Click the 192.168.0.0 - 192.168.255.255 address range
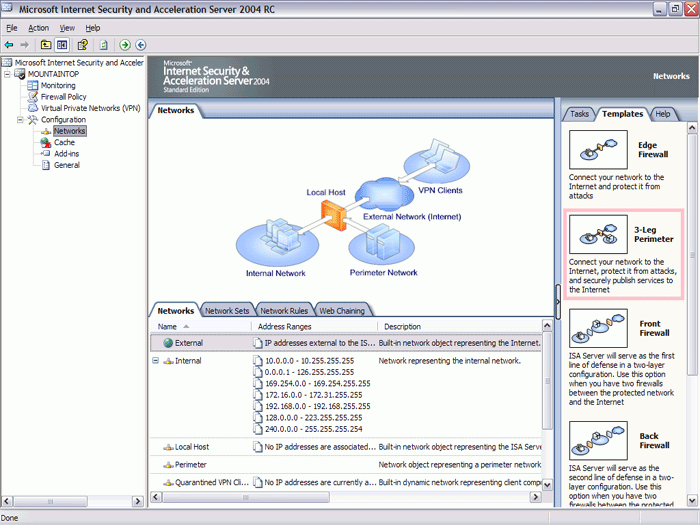 coord(317,406)
